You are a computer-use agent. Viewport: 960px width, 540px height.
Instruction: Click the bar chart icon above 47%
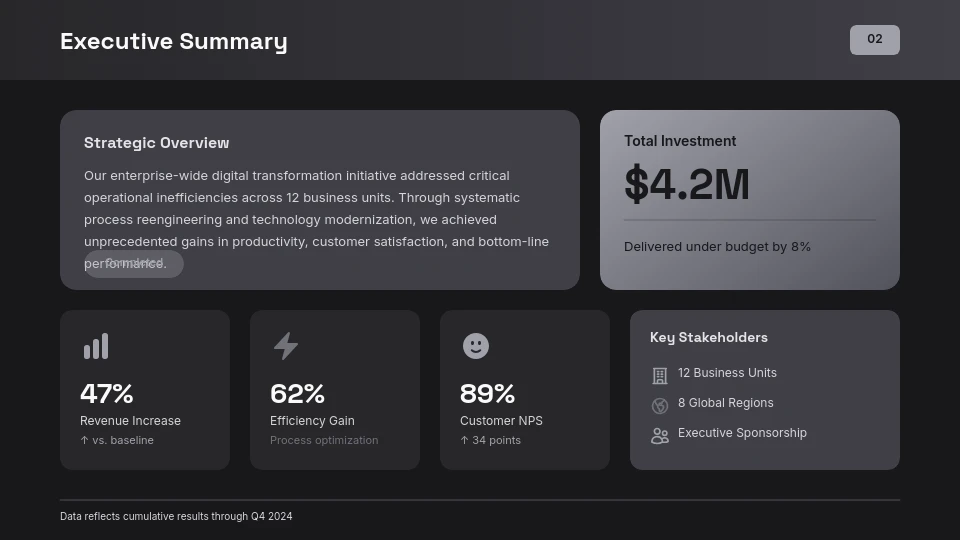(96, 346)
